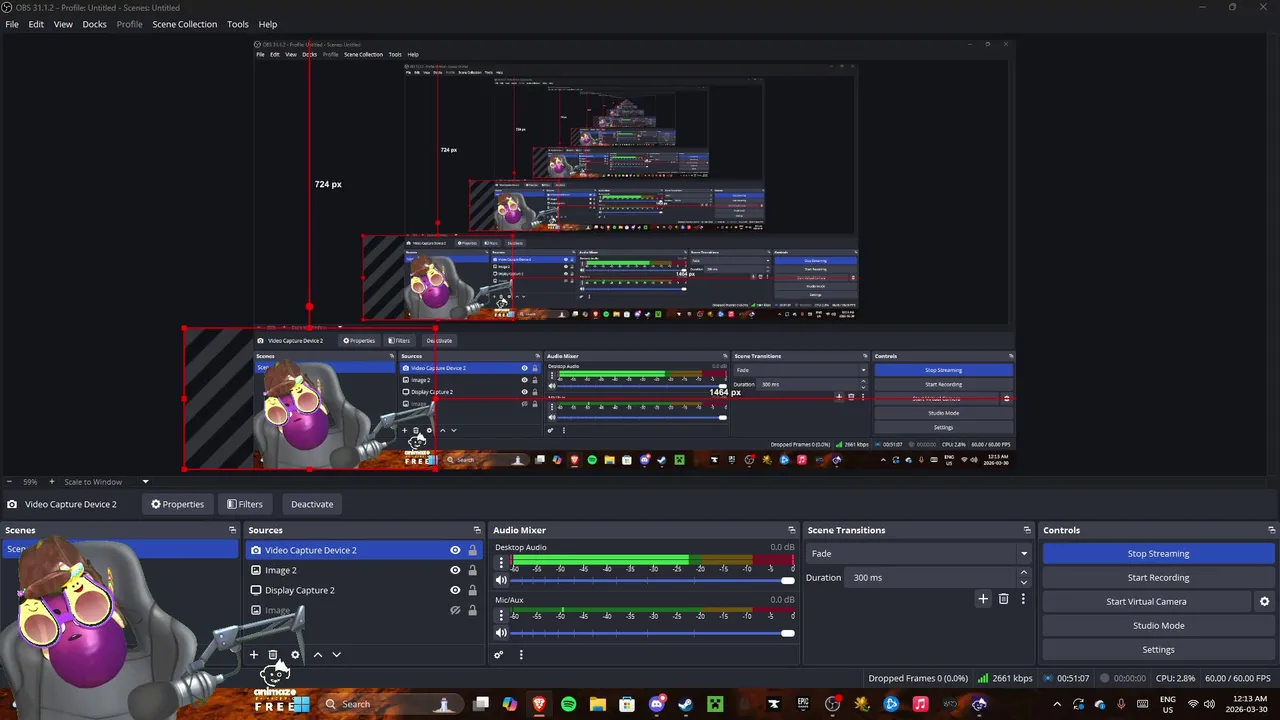Open the Scale to Window dropdown
Viewport: 1280px width, 720px height.
tap(106, 482)
